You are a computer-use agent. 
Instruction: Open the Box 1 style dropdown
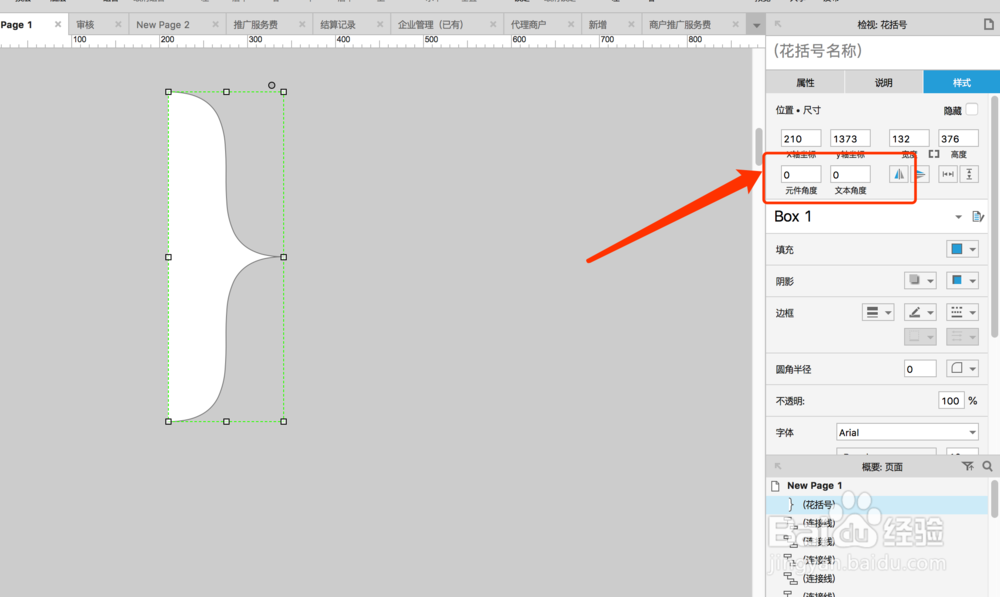(958, 217)
